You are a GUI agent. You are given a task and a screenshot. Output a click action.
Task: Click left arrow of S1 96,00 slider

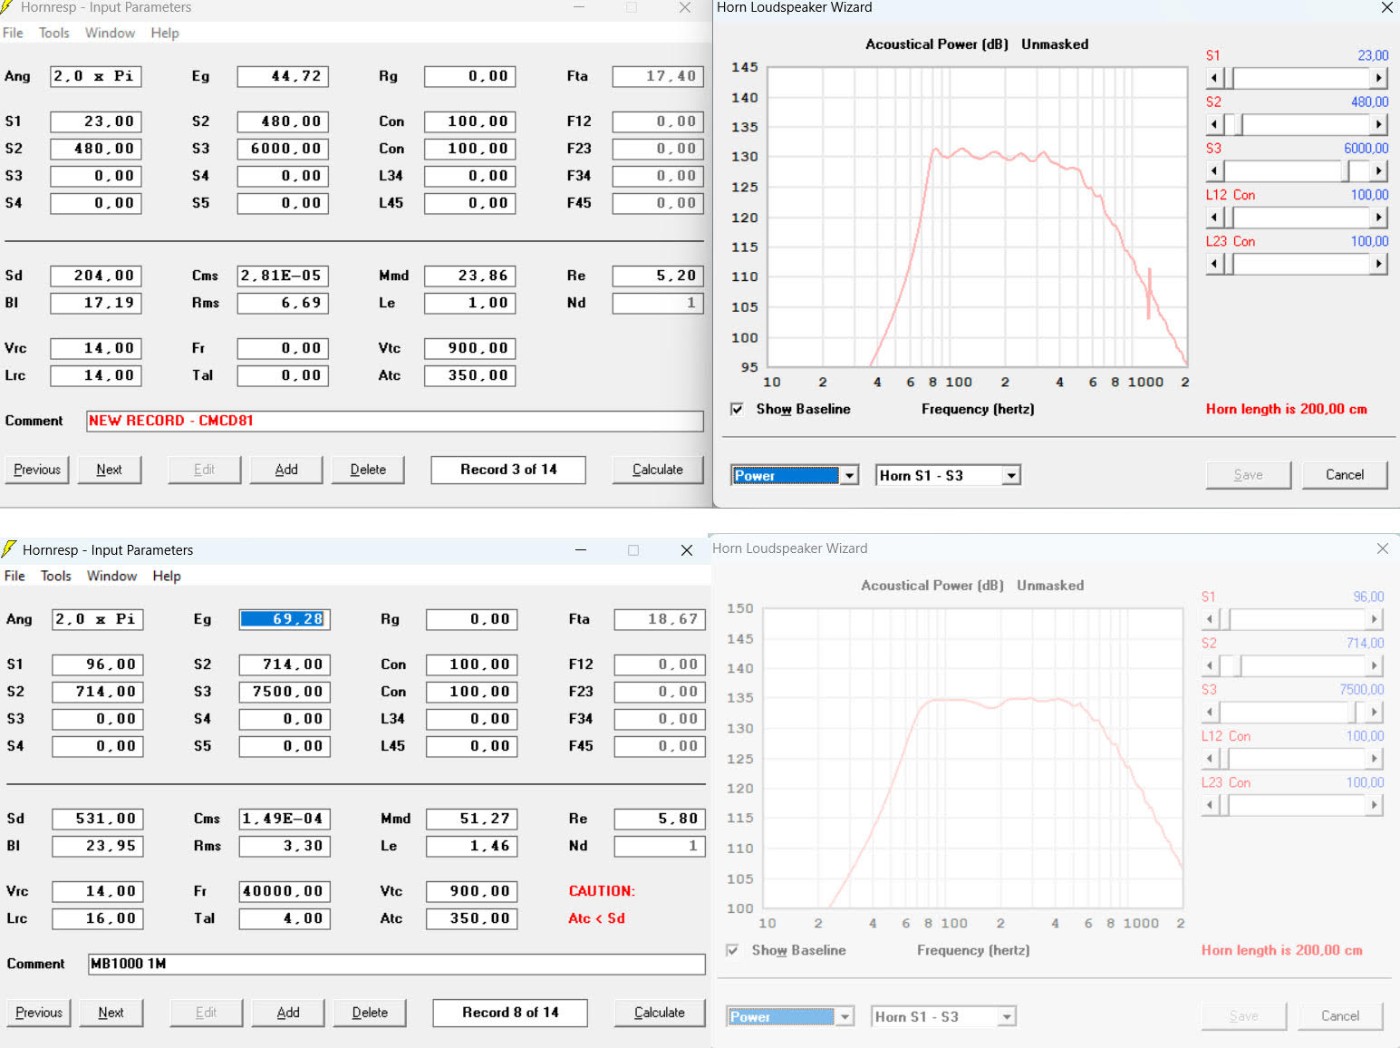point(1210,620)
